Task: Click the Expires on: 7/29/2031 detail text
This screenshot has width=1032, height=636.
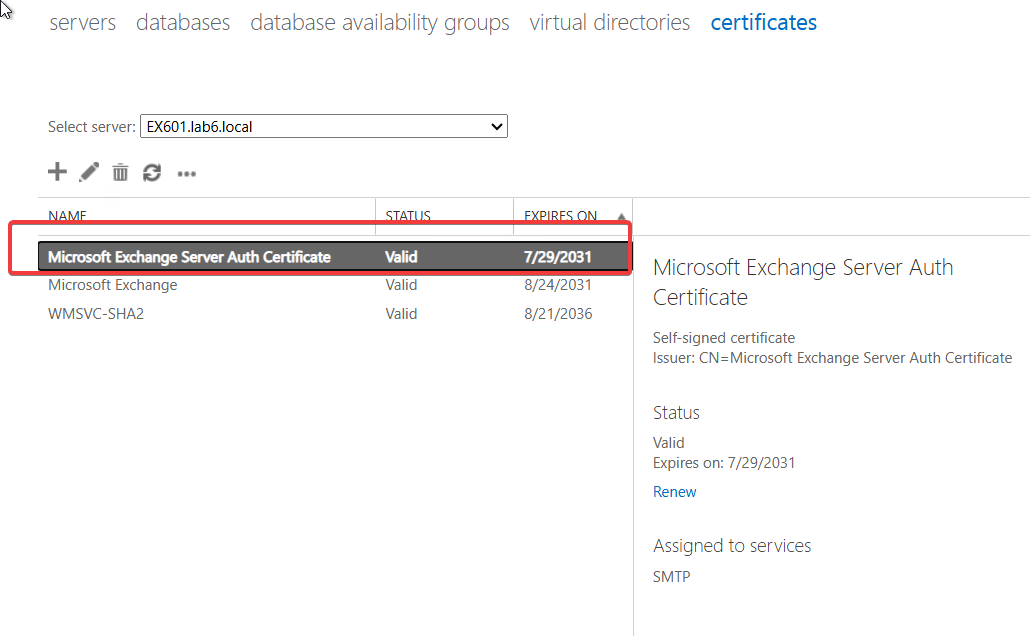Action: pyautogui.click(x=723, y=463)
